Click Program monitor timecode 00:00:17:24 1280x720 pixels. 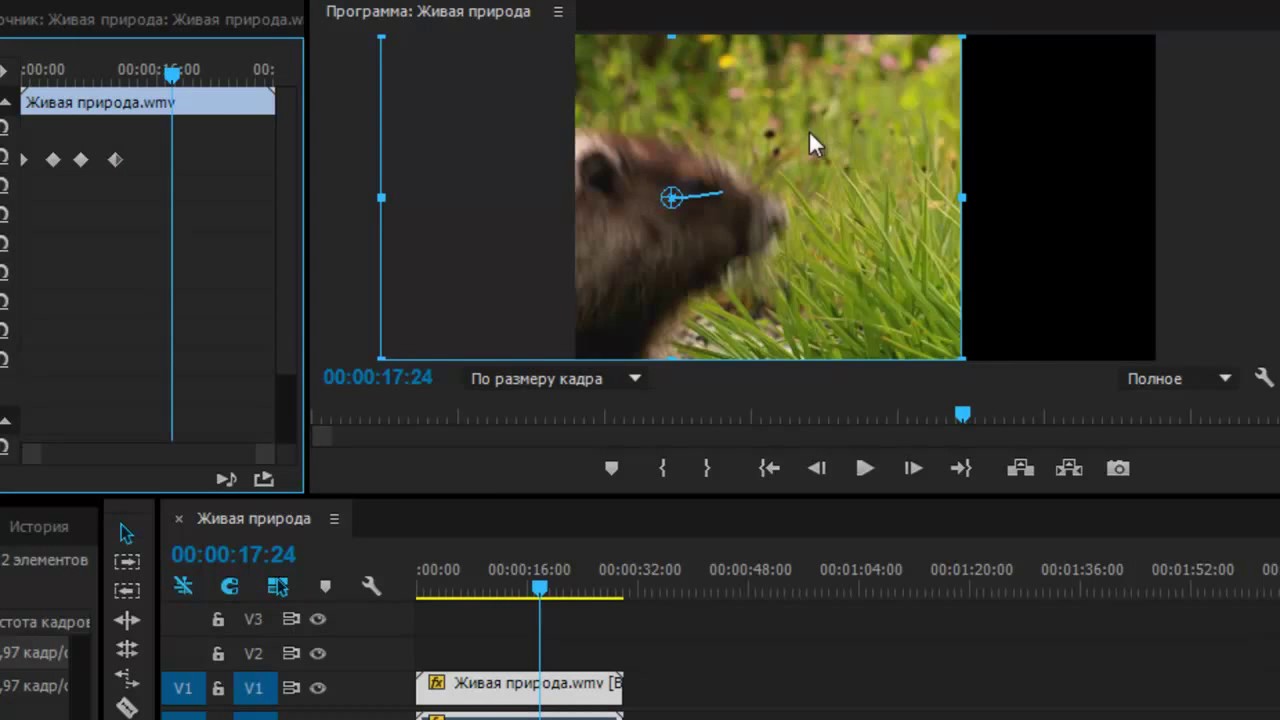[378, 378]
